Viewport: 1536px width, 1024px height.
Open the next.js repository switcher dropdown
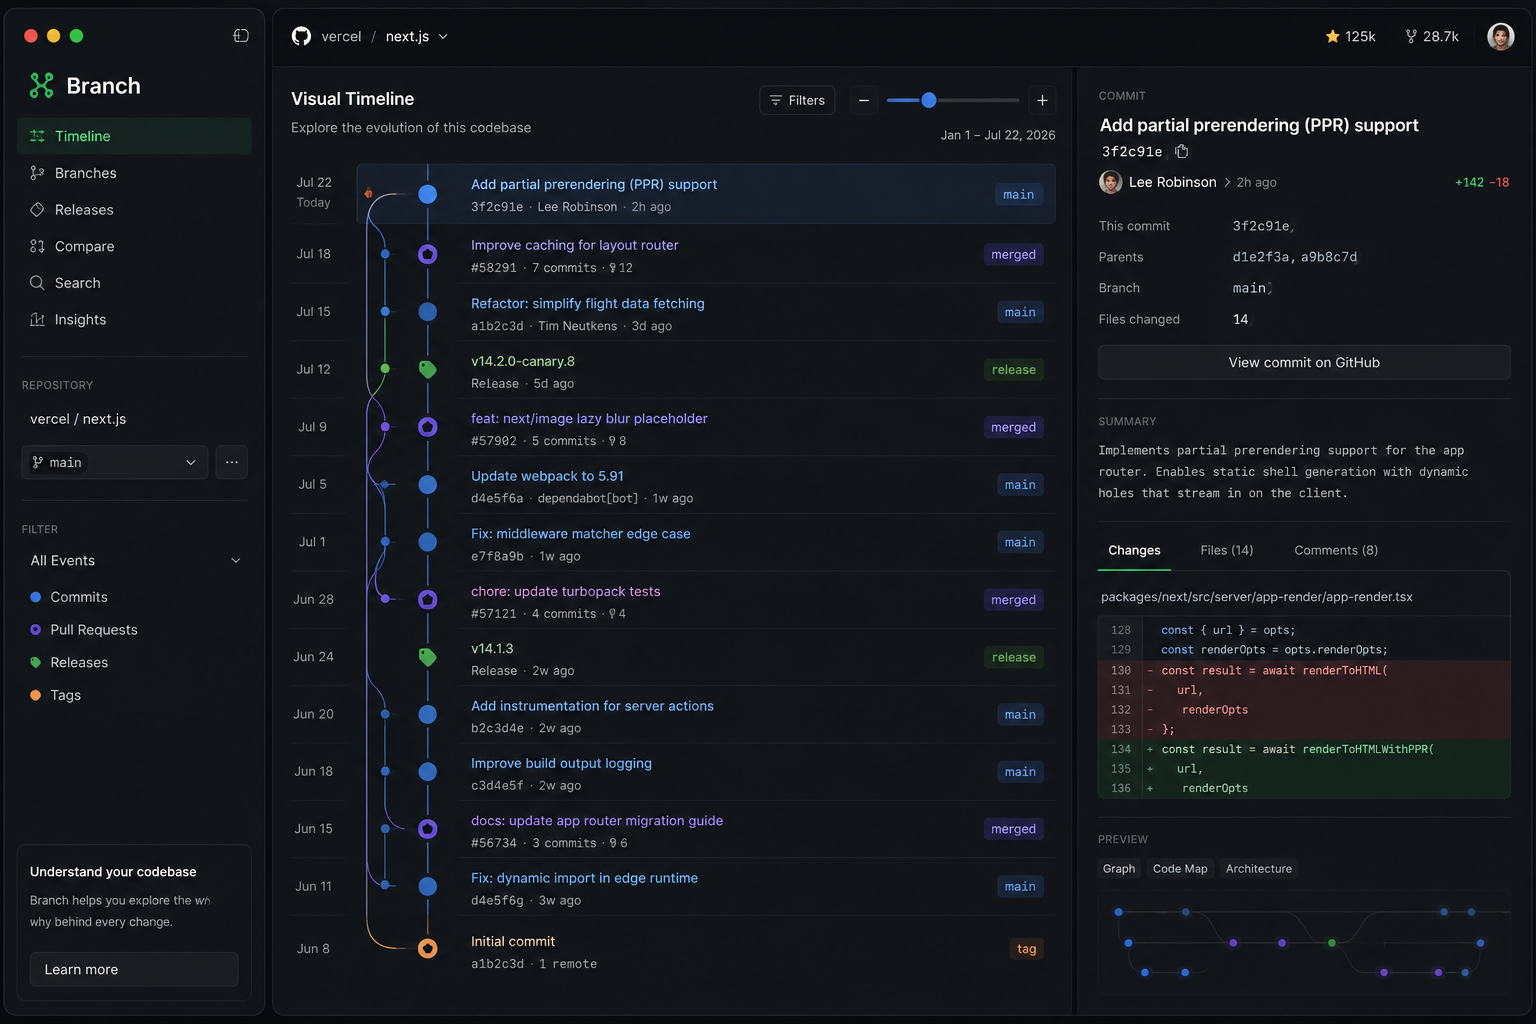coord(417,37)
